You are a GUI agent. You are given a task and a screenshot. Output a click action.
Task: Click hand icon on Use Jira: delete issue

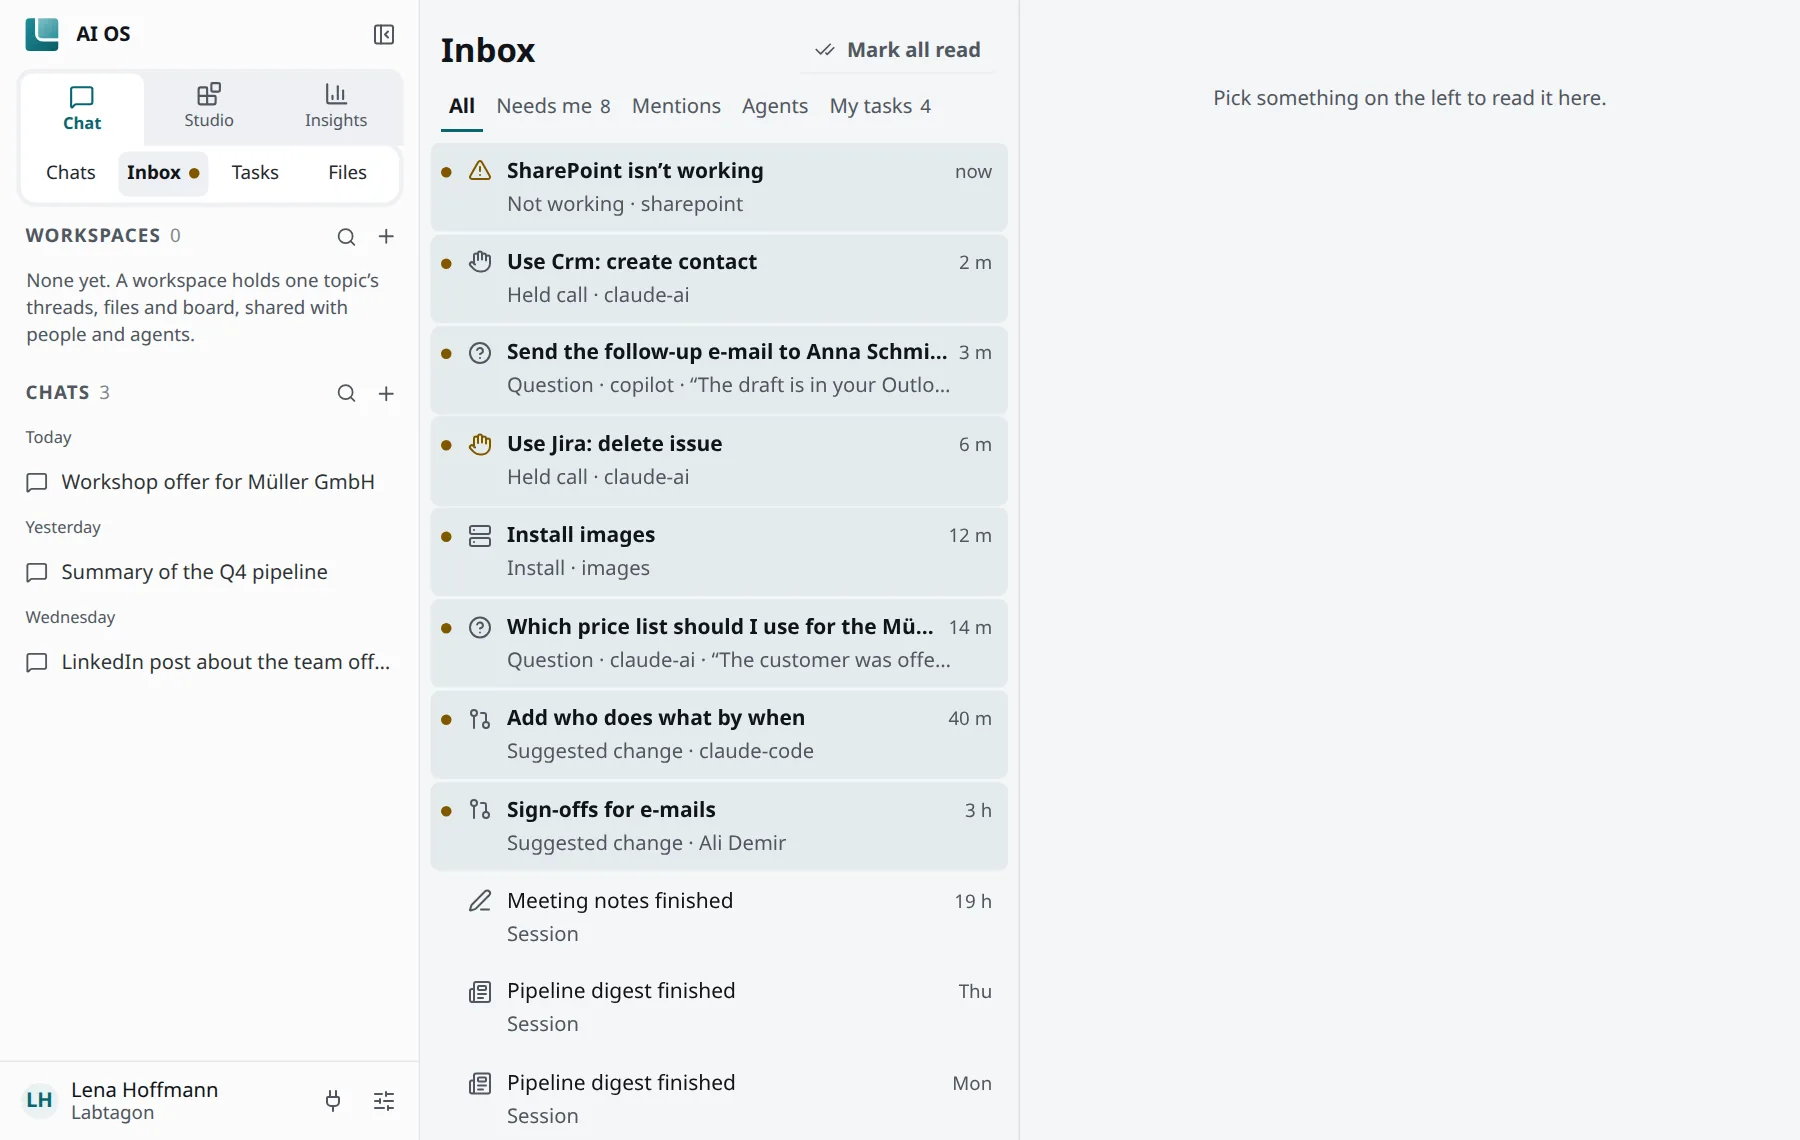480,444
